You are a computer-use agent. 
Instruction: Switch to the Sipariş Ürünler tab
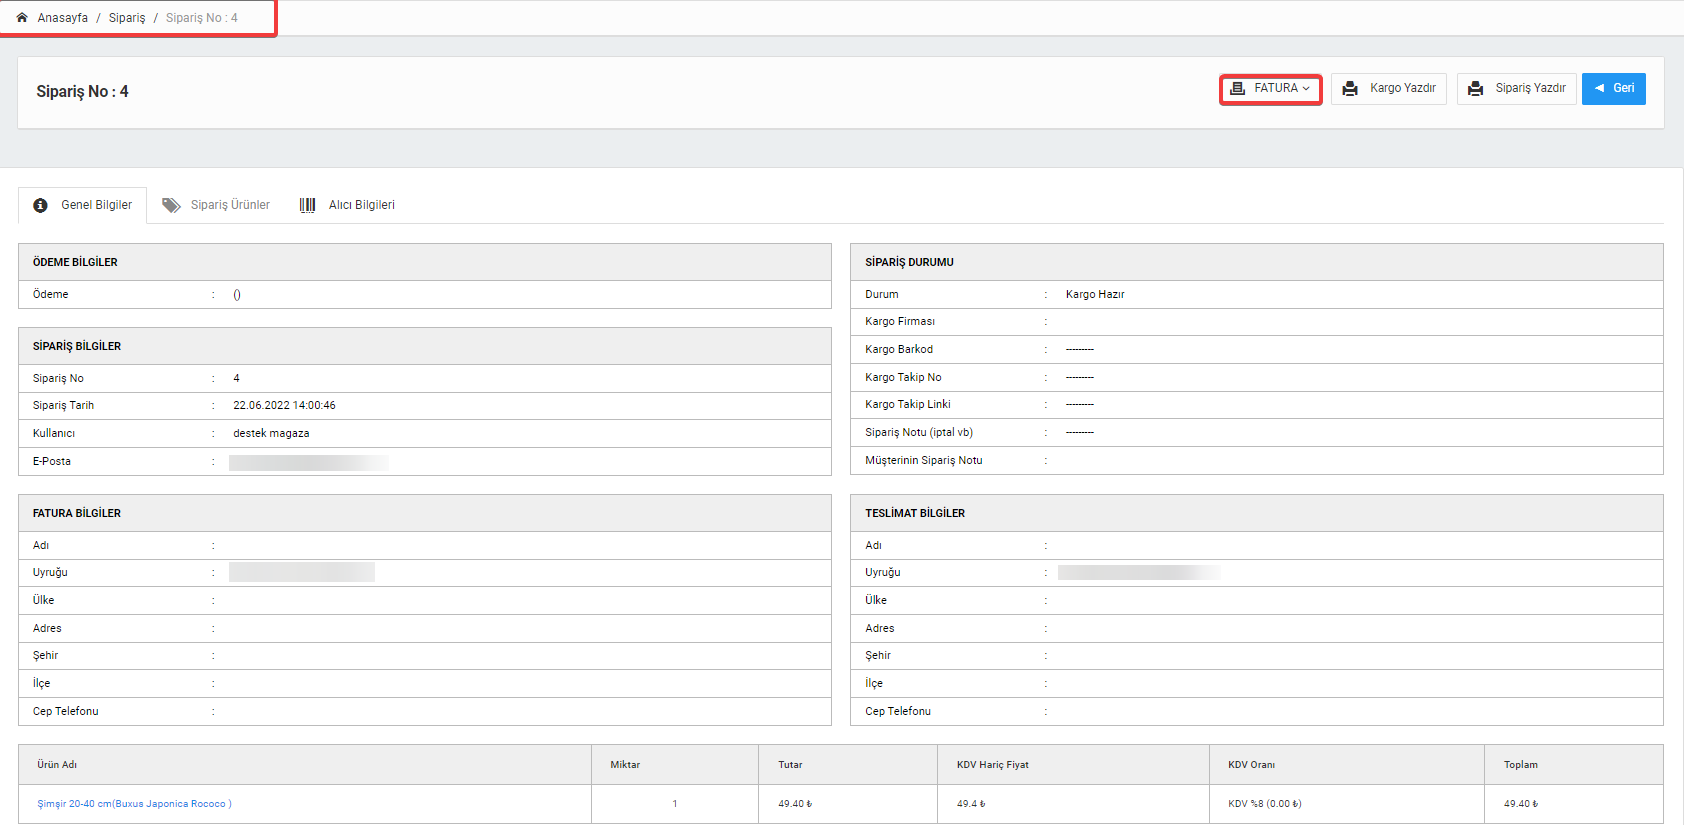click(x=216, y=205)
